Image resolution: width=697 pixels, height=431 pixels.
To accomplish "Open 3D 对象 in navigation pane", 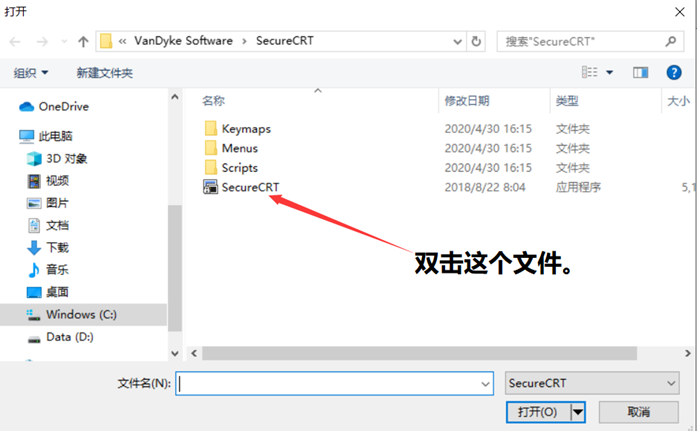I will pos(67,159).
